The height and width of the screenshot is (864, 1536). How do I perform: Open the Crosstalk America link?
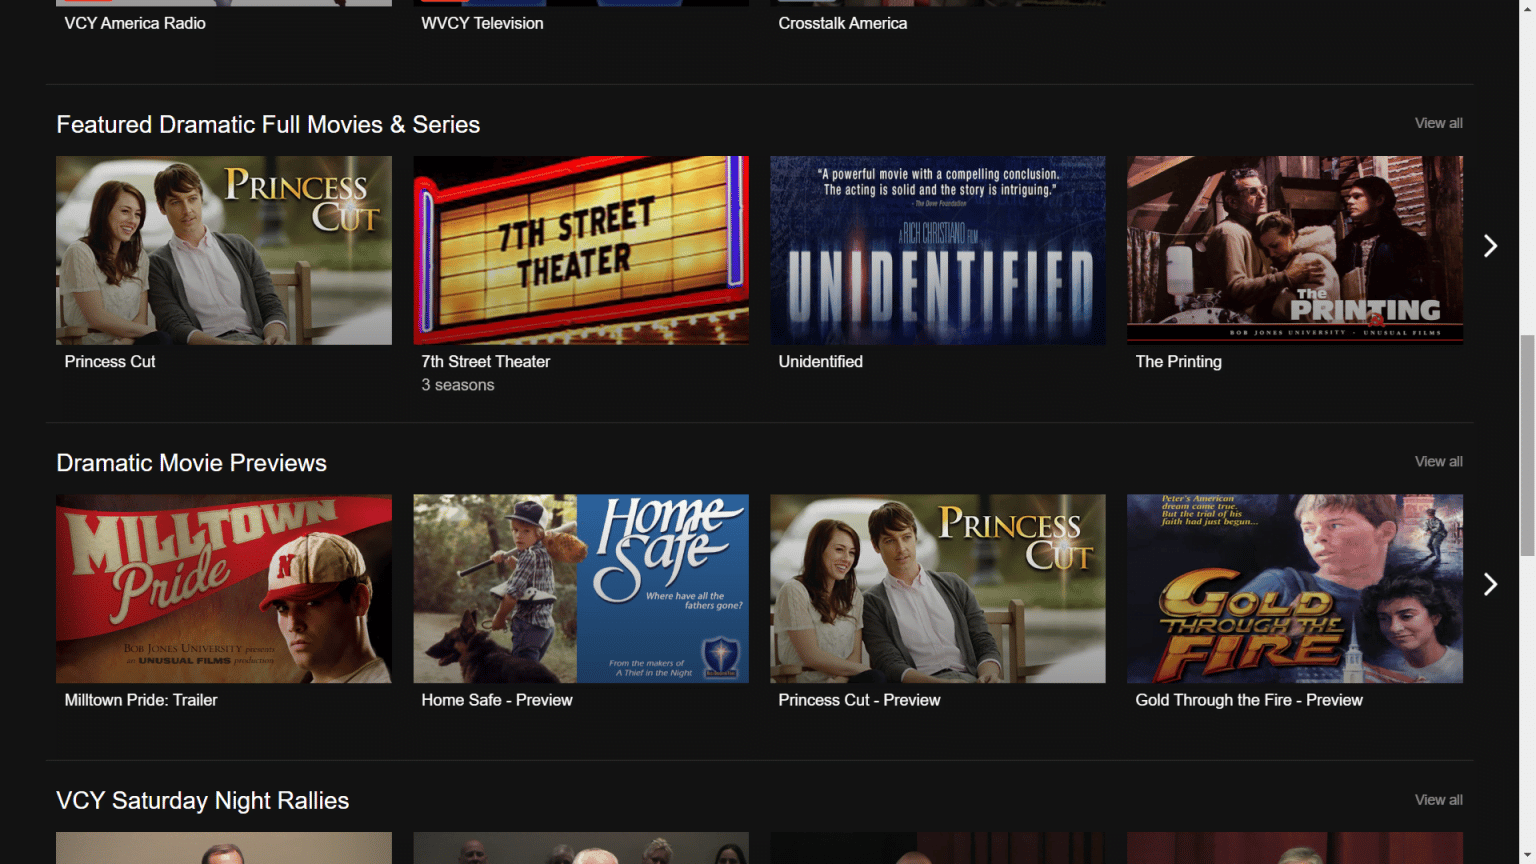tap(843, 23)
